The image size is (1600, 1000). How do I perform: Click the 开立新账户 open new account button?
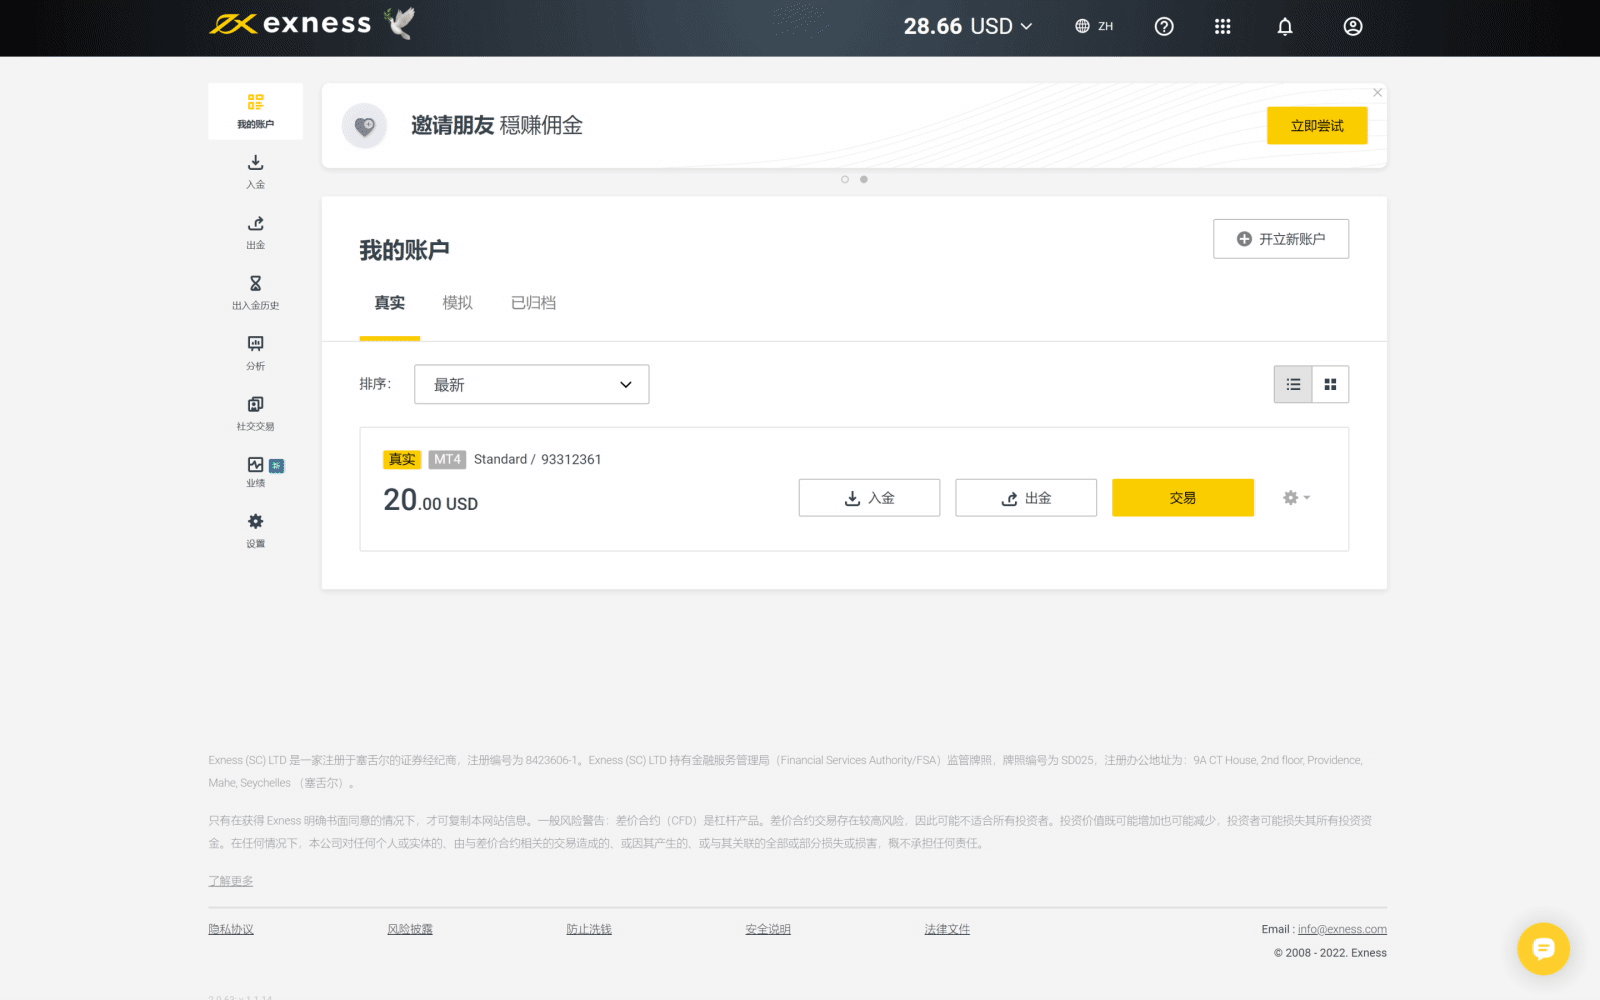(x=1280, y=239)
